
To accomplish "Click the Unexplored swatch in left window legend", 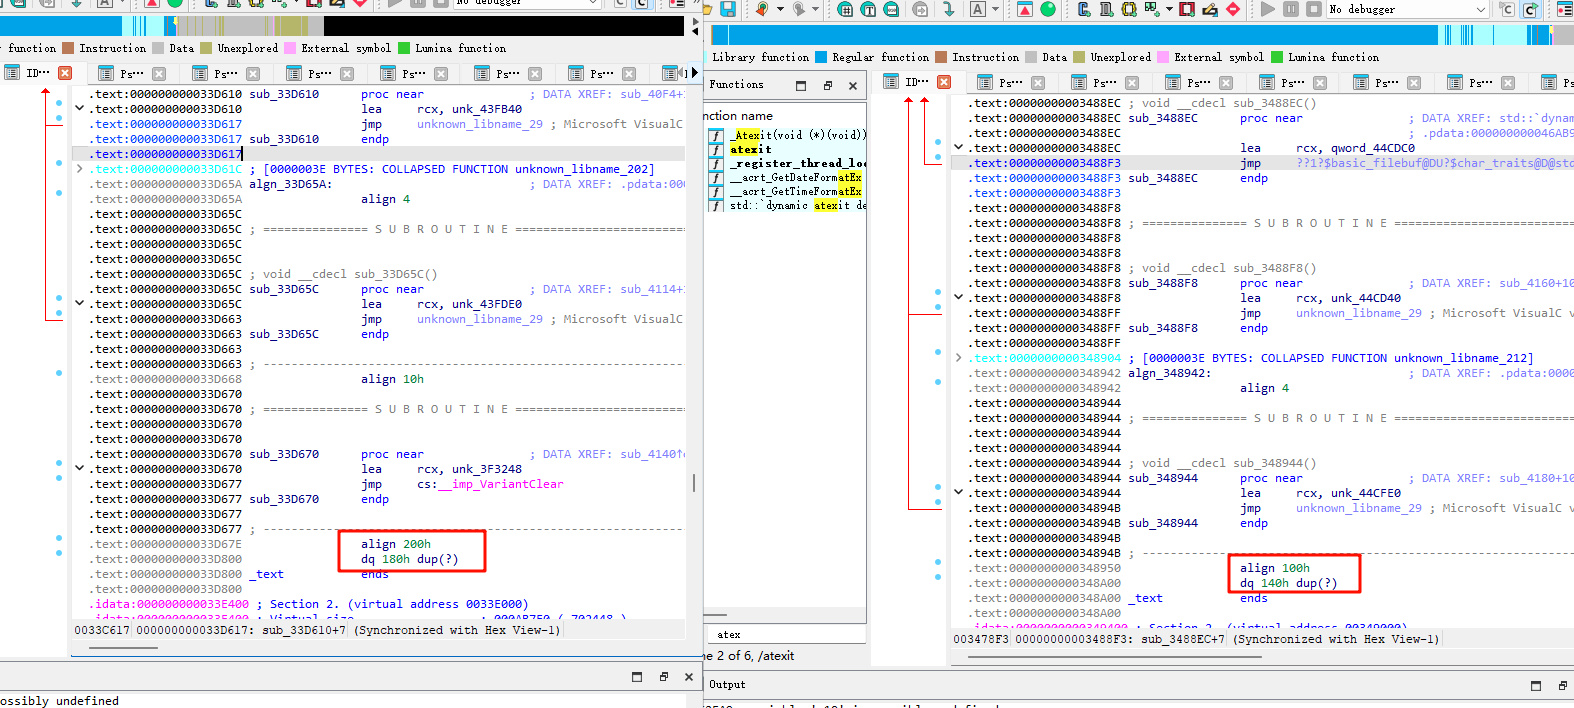I will tap(206, 48).
